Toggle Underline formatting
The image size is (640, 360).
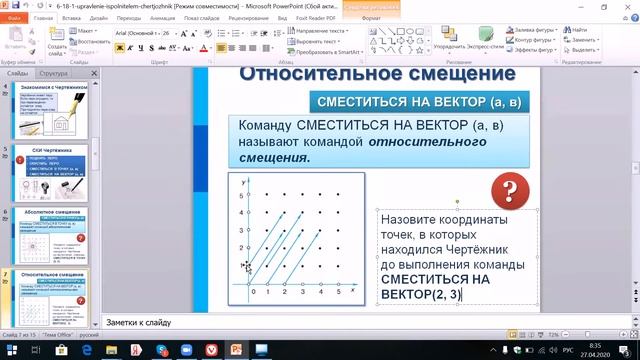click(141, 48)
